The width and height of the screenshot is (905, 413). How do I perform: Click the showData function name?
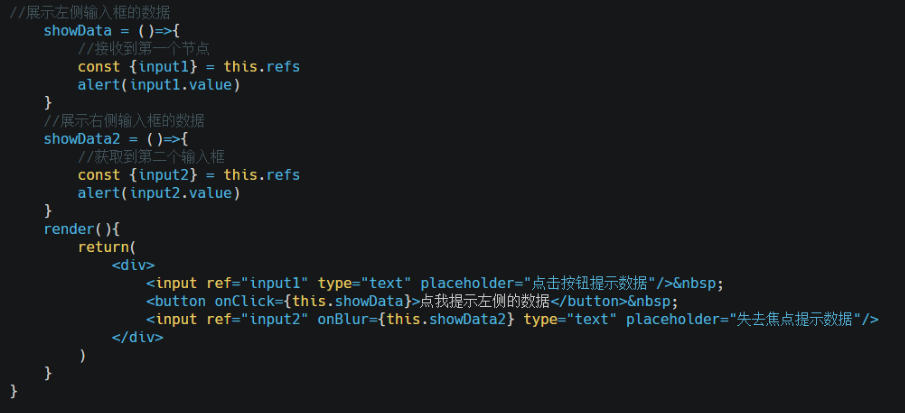(x=77, y=31)
